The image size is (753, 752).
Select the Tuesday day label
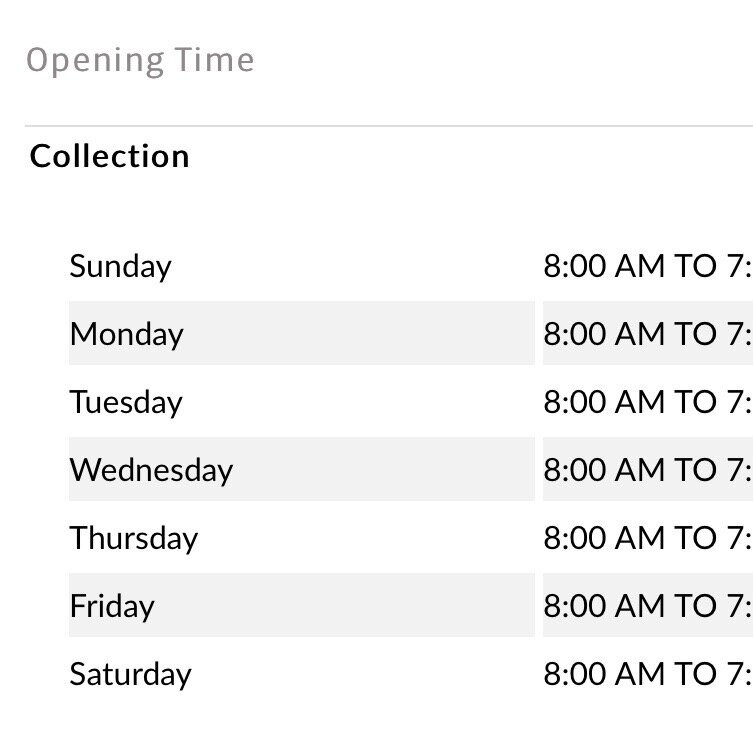[x=126, y=402]
